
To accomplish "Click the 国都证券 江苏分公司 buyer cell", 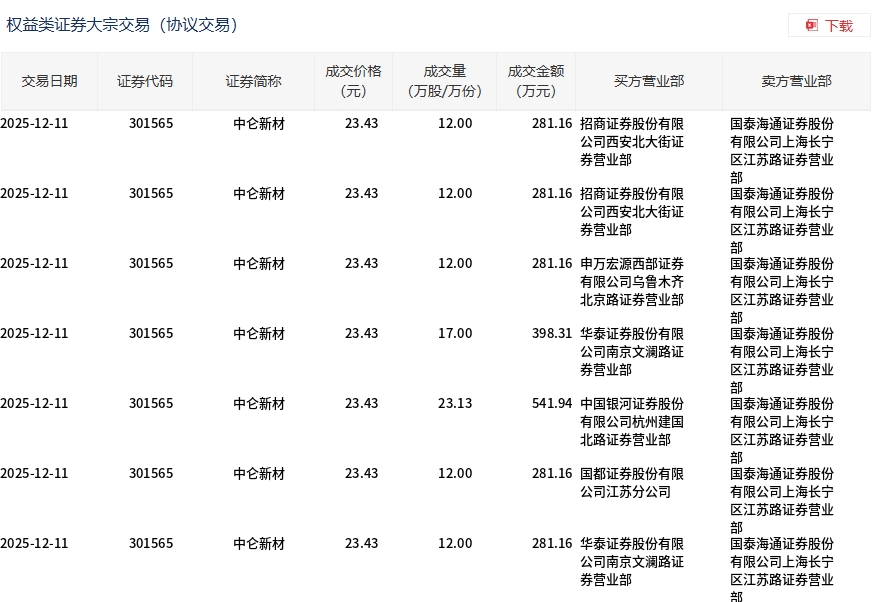I will (x=632, y=482).
